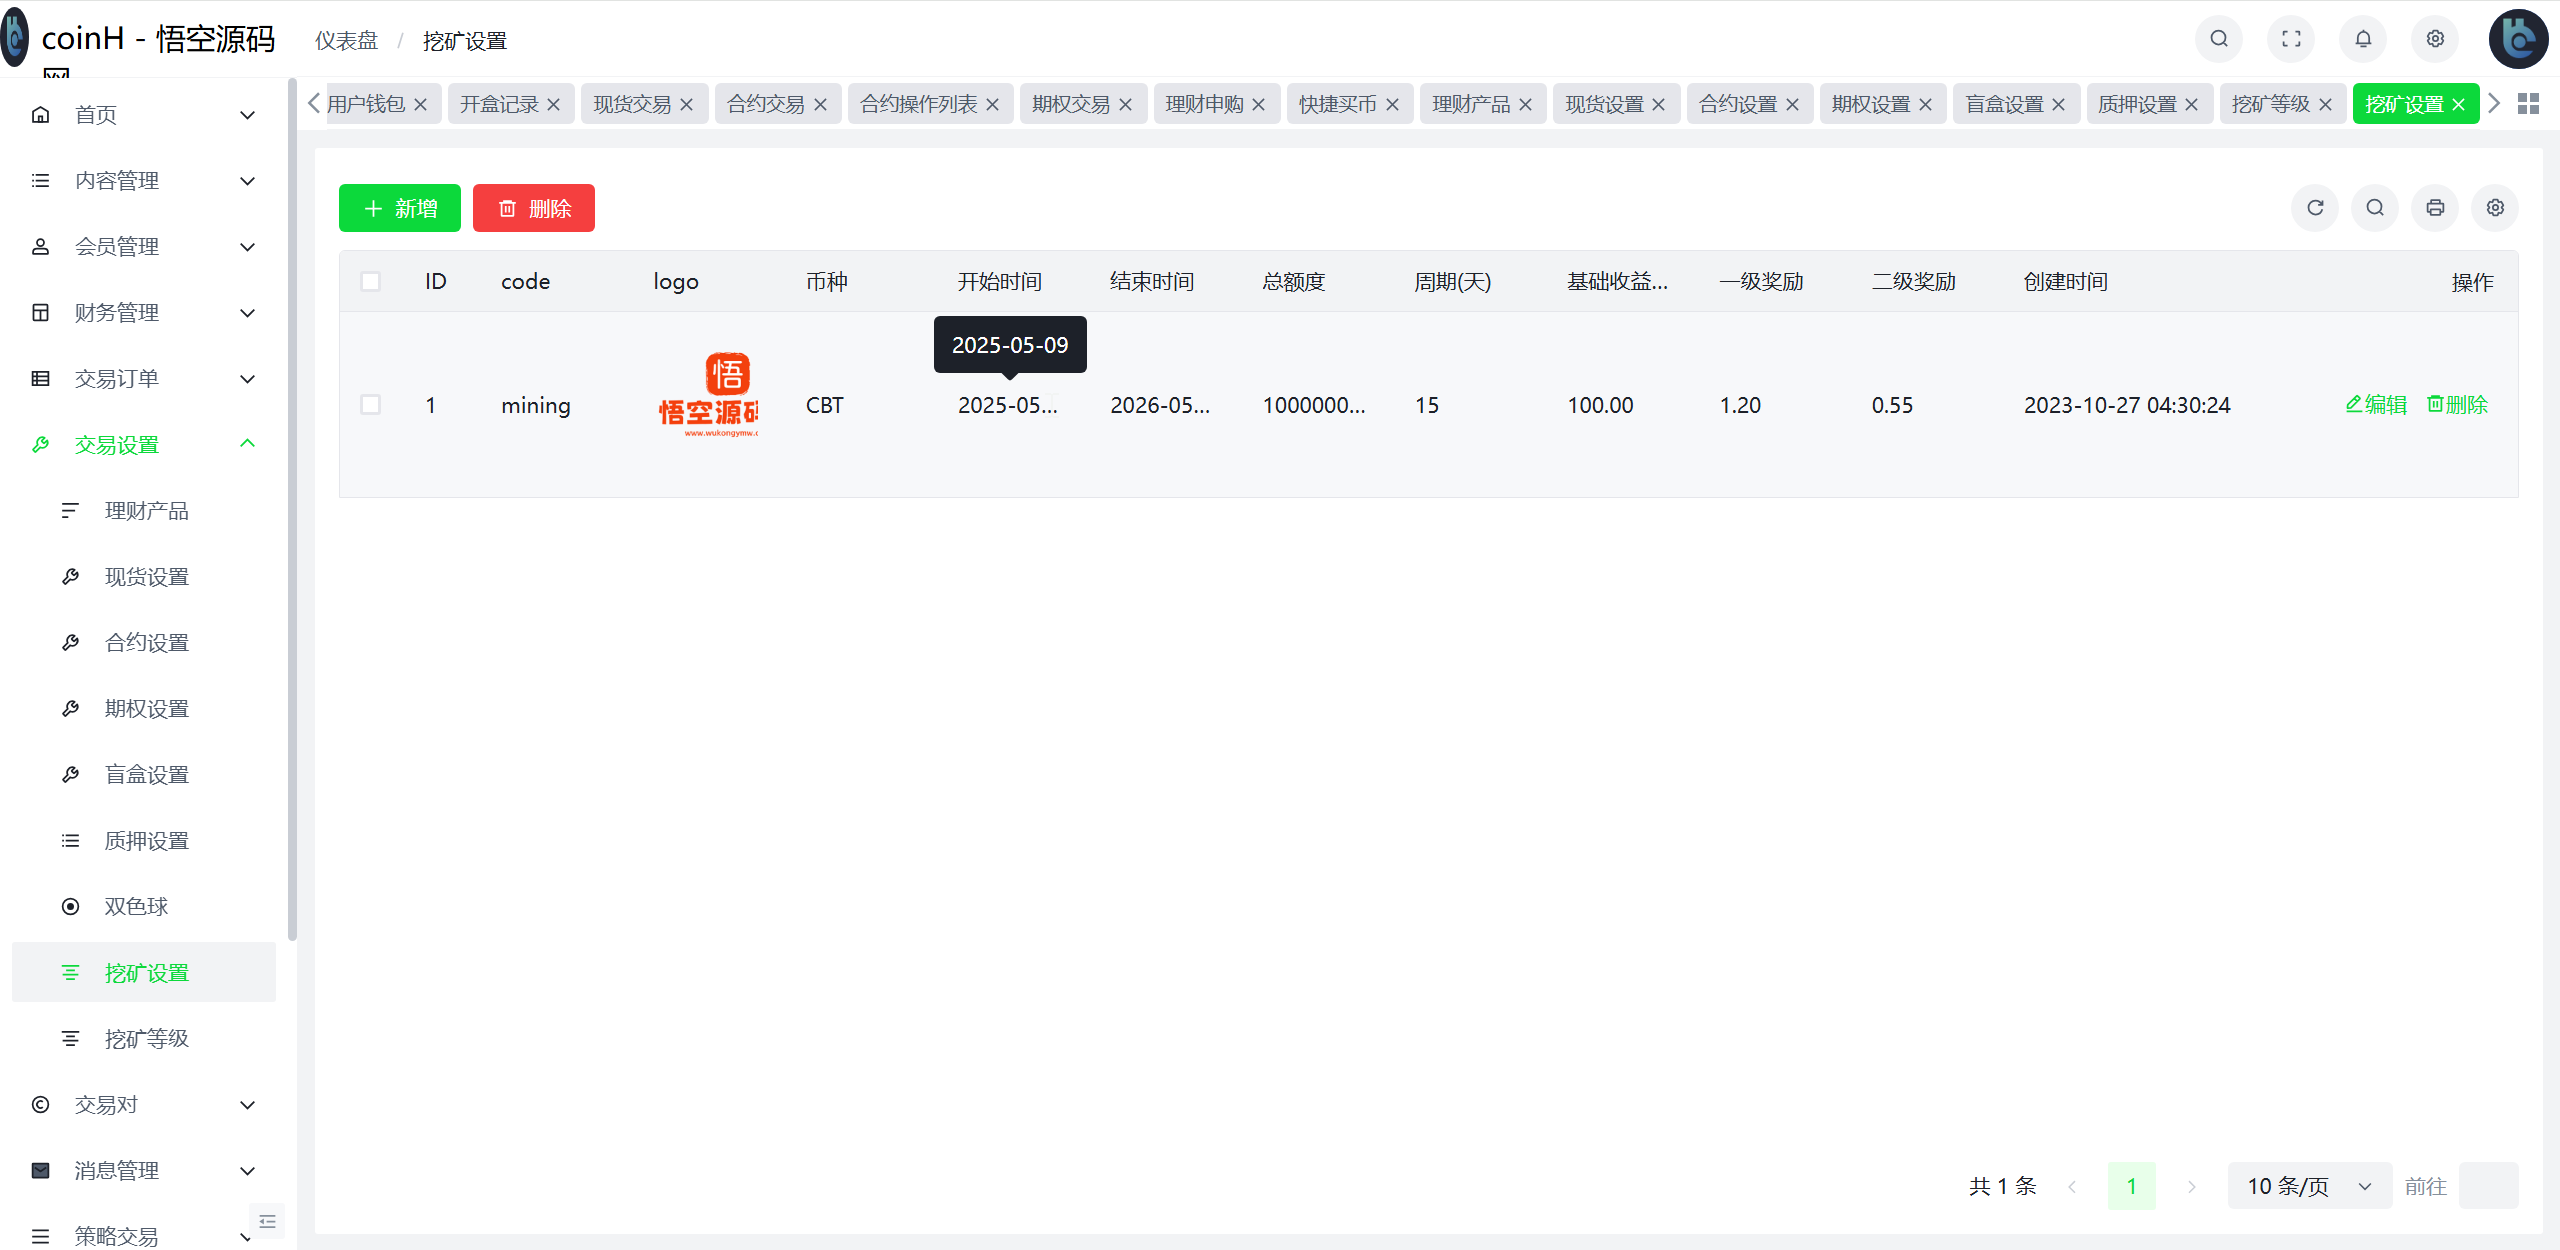2560x1250 pixels.
Task: Open header settings gear icon
Action: coord(2435,39)
